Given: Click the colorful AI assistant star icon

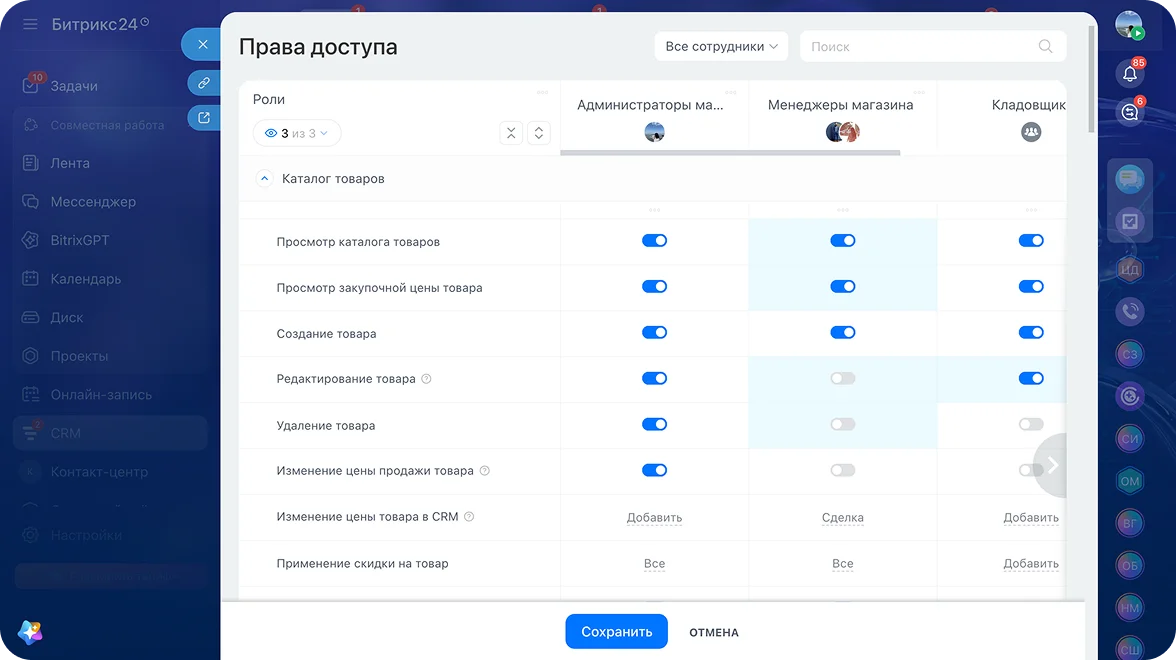Looking at the screenshot, I should click(31, 632).
